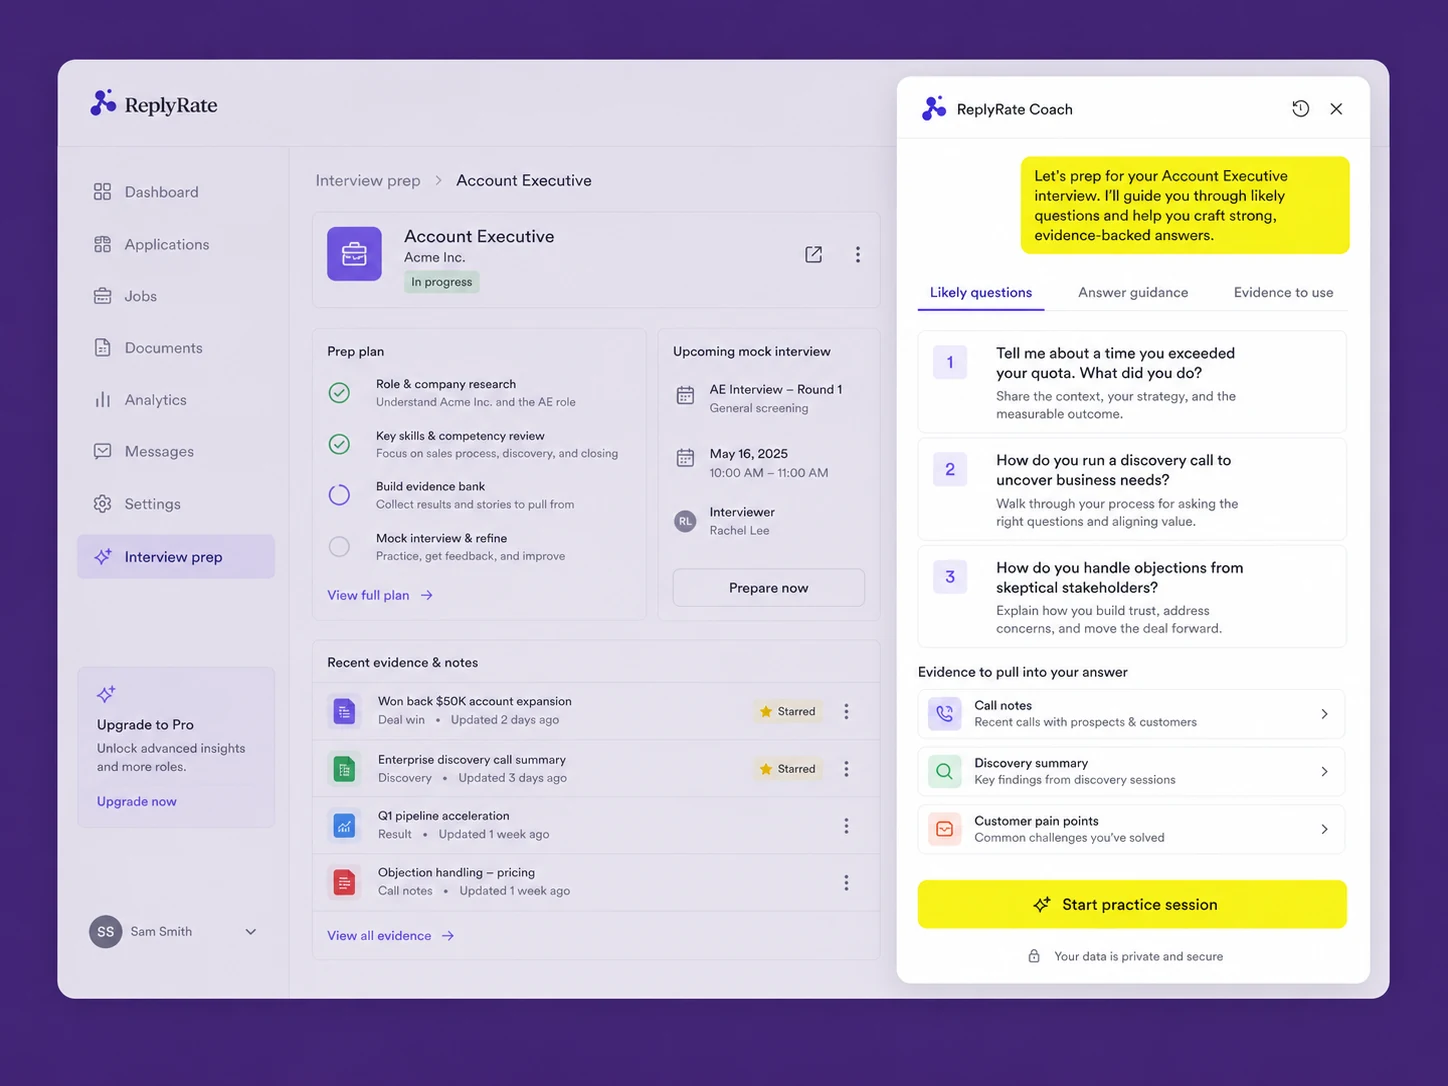Viewport: 1448px width, 1086px height.
Task: Click View all evidence link
Action: (x=391, y=936)
